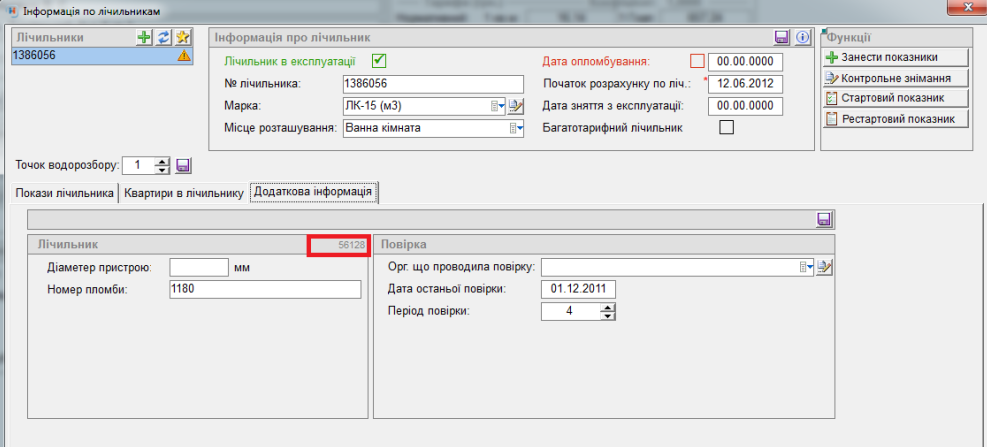The width and height of the screenshot is (987, 447).
Task: Save meter info with the floppy disk icon
Action: pyautogui.click(x=783, y=37)
